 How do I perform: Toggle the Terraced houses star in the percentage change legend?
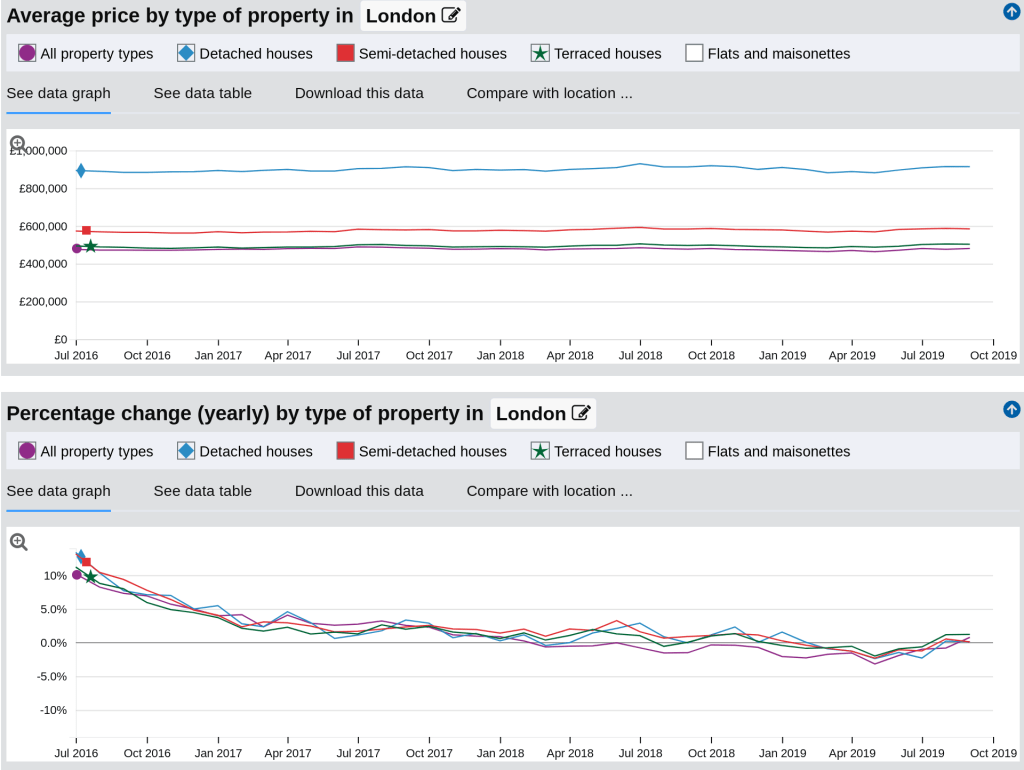(x=540, y=451)
